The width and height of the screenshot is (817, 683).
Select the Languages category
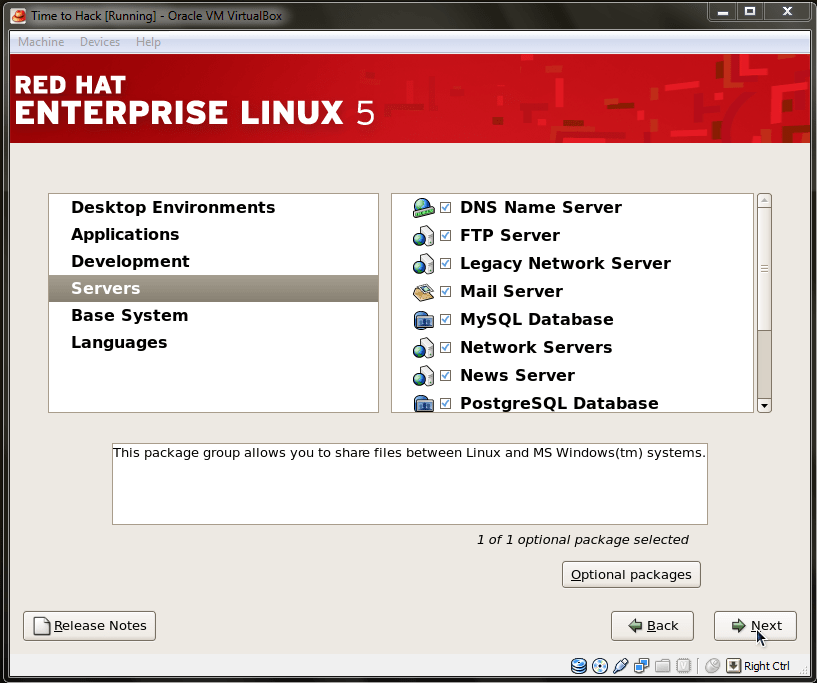pos(214,343)
